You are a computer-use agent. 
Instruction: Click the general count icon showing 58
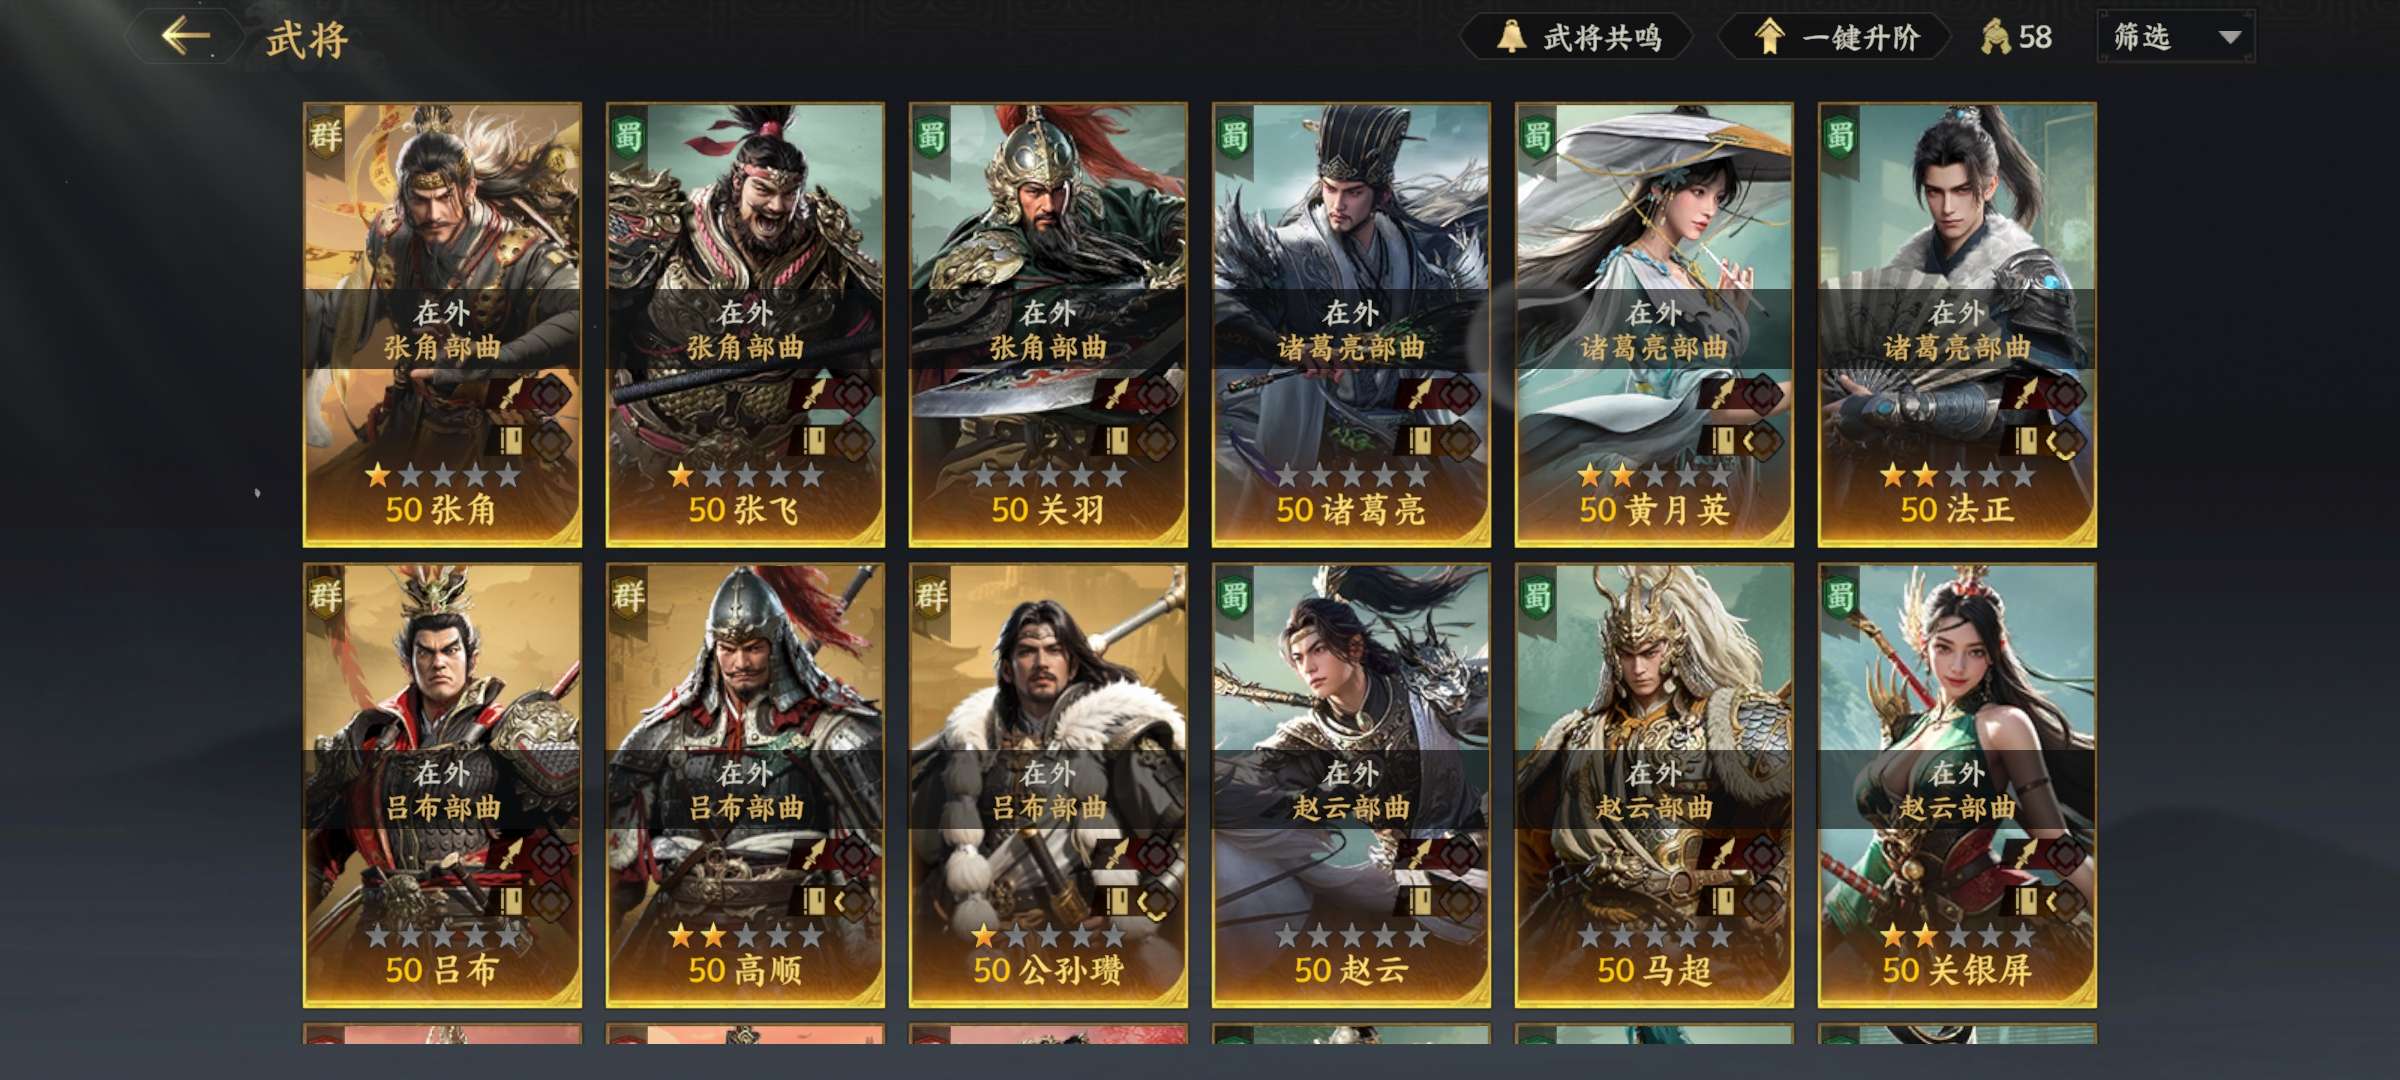tap(1995, 37)
